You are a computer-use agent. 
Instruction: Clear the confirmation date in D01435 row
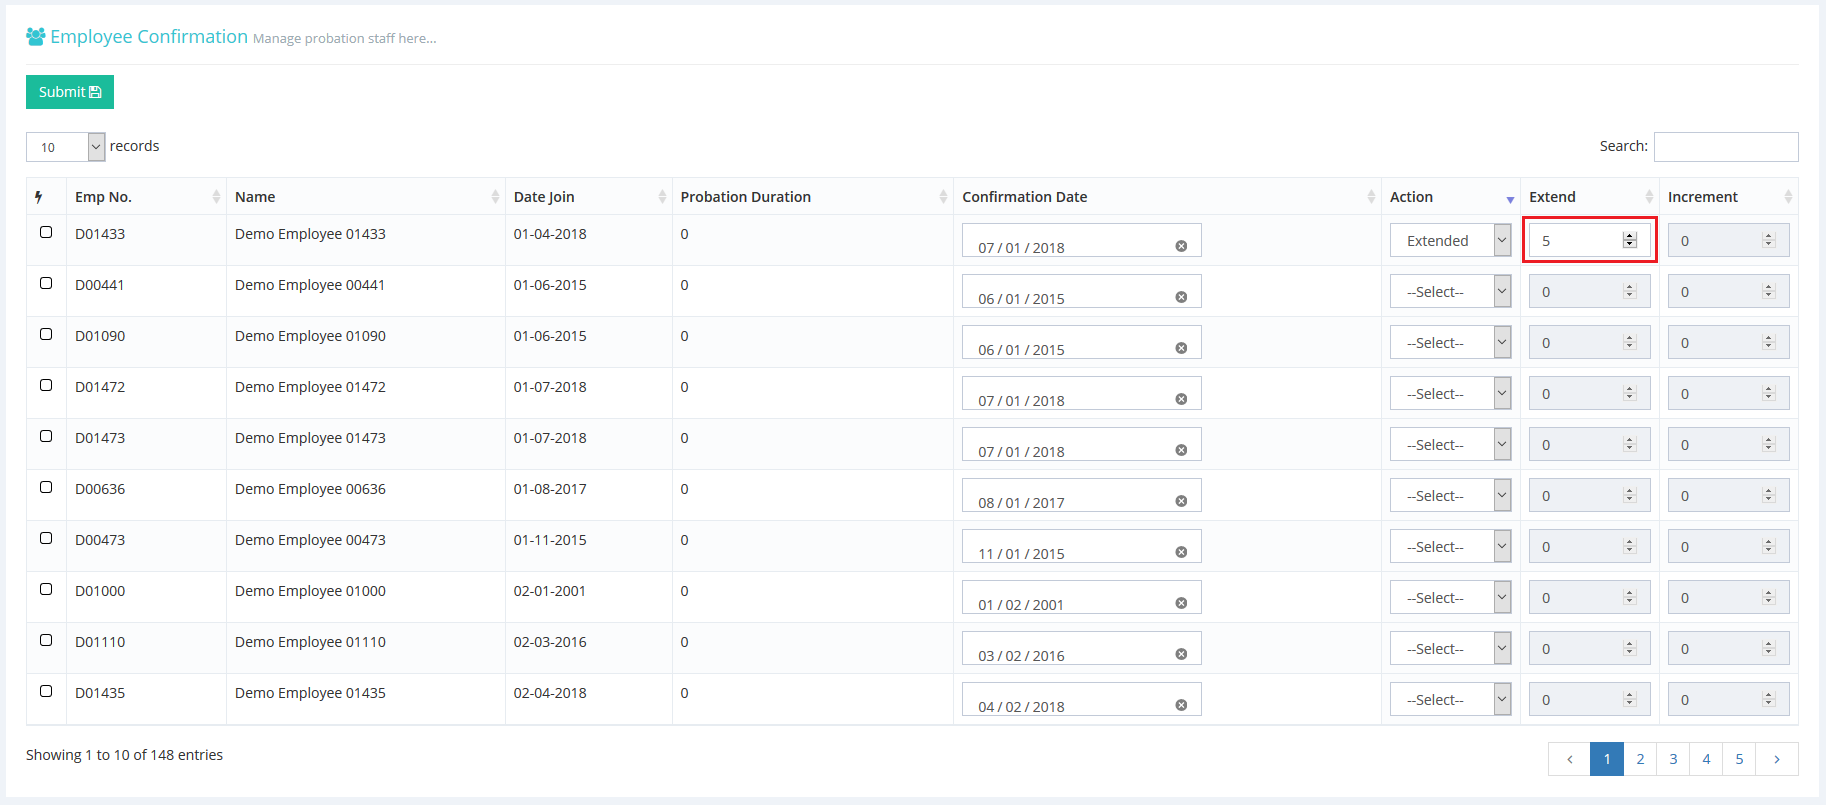(1181, 705)
